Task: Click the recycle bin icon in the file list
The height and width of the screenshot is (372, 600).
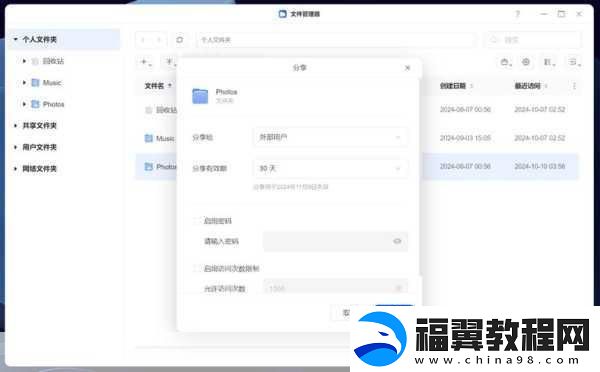Action: (x=148, y=110)
